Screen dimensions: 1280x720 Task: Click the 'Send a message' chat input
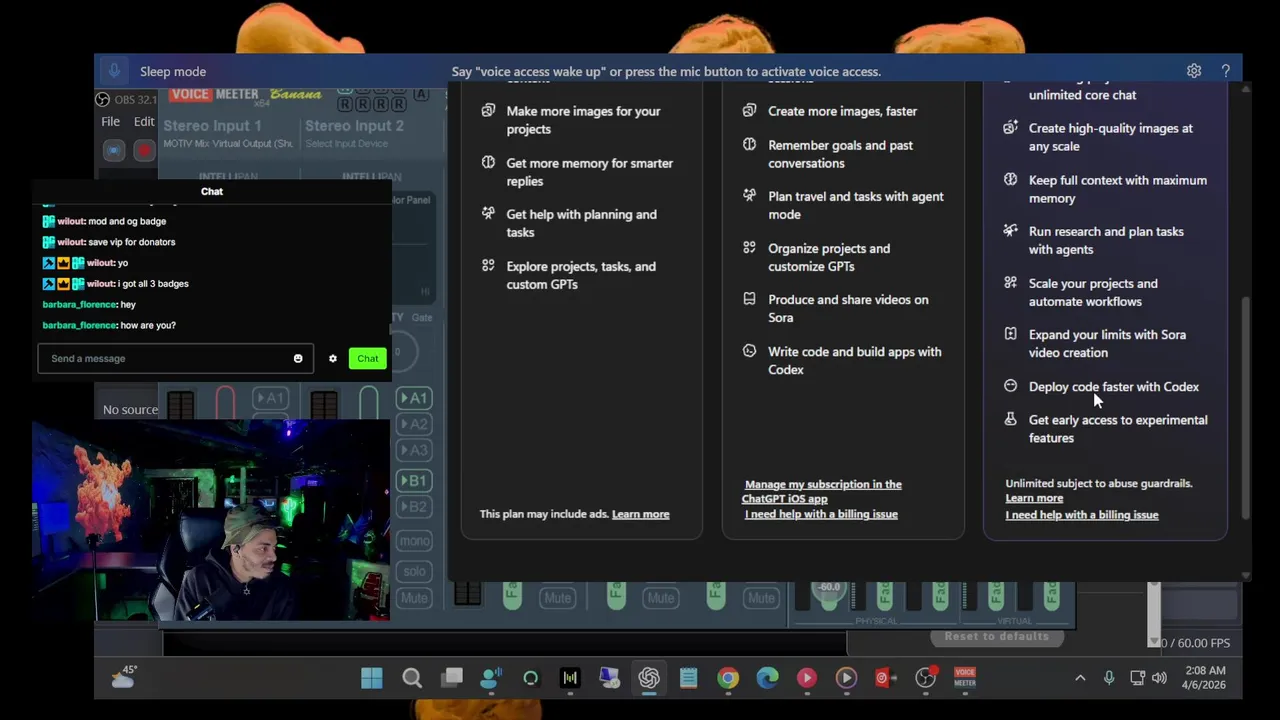click(x=175, y=358)
